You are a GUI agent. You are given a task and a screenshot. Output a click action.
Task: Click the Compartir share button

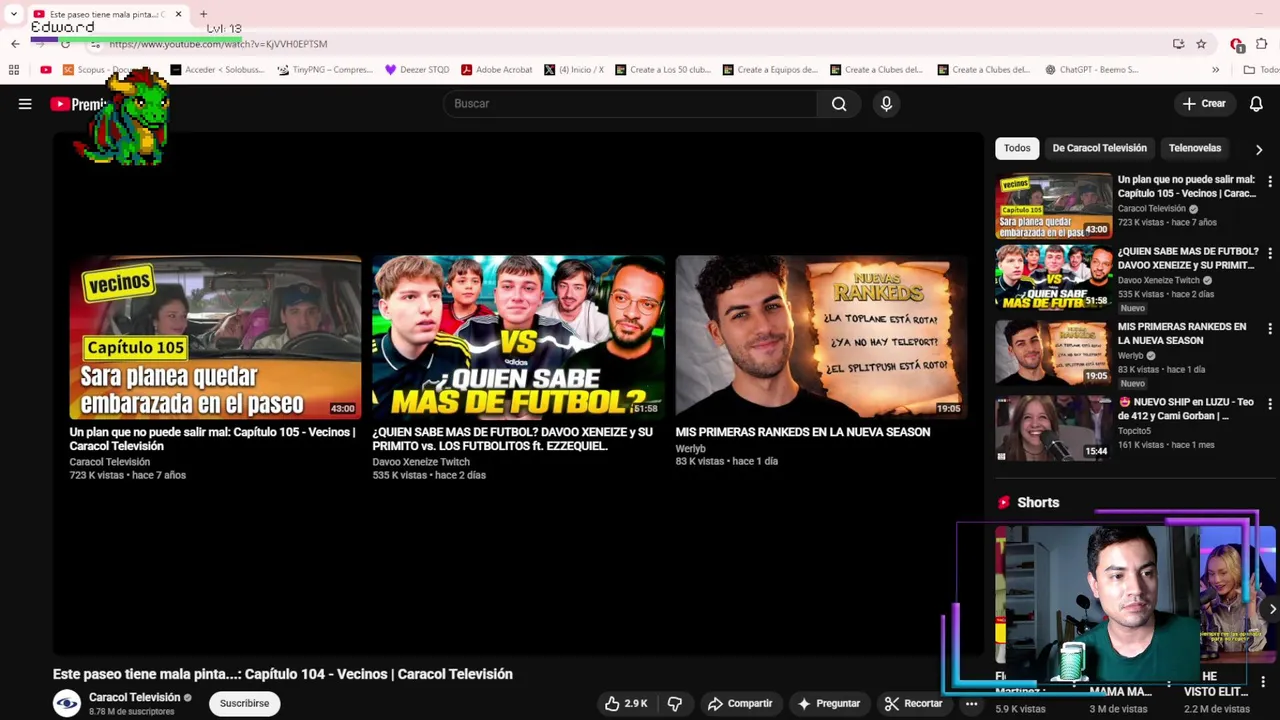click(740, 704)
